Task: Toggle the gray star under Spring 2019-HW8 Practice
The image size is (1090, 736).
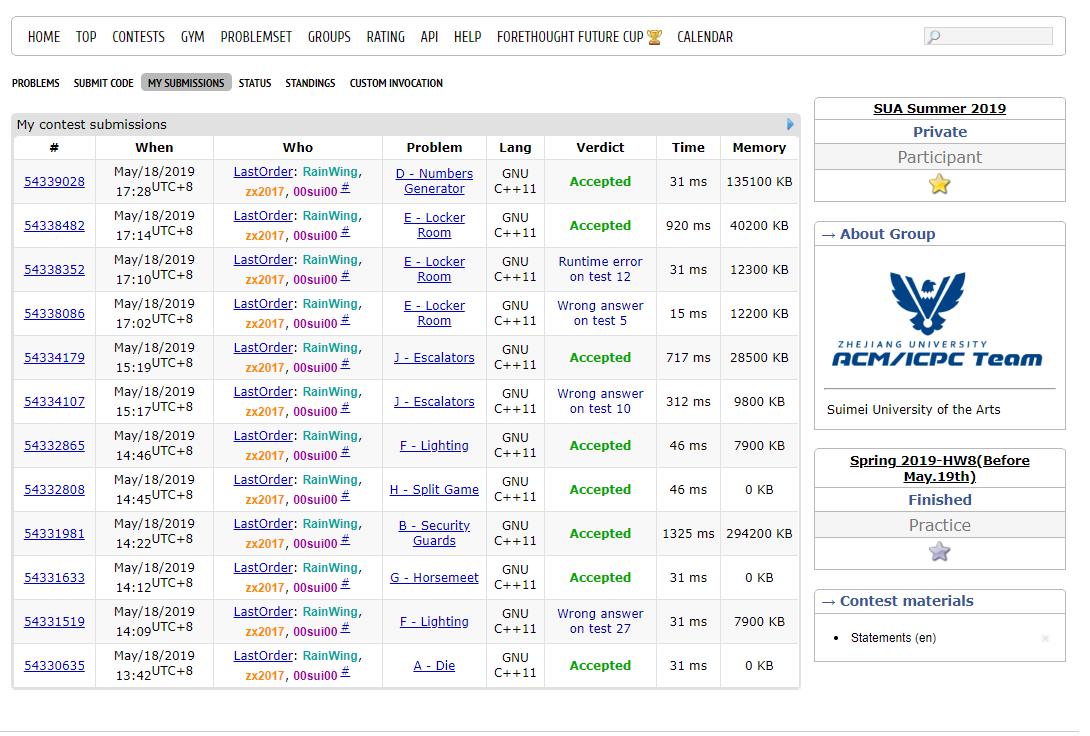Action: click(x=939, y=551)
